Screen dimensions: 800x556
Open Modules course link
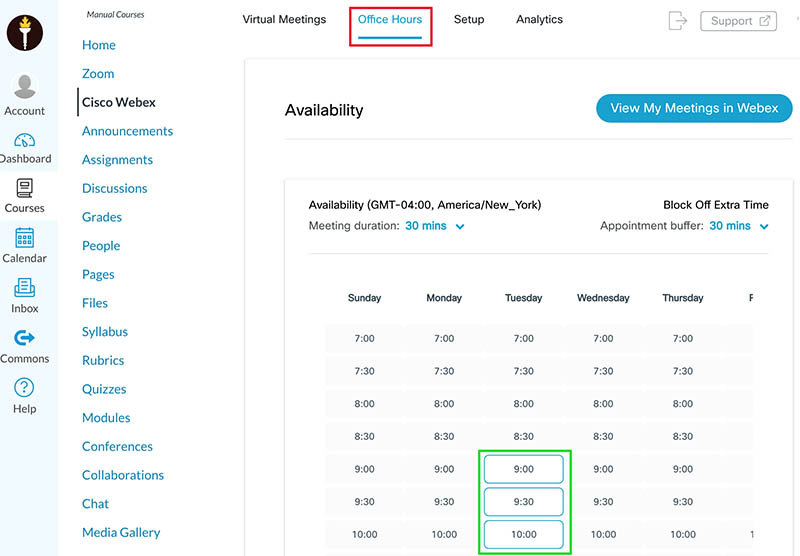(106, 417)
